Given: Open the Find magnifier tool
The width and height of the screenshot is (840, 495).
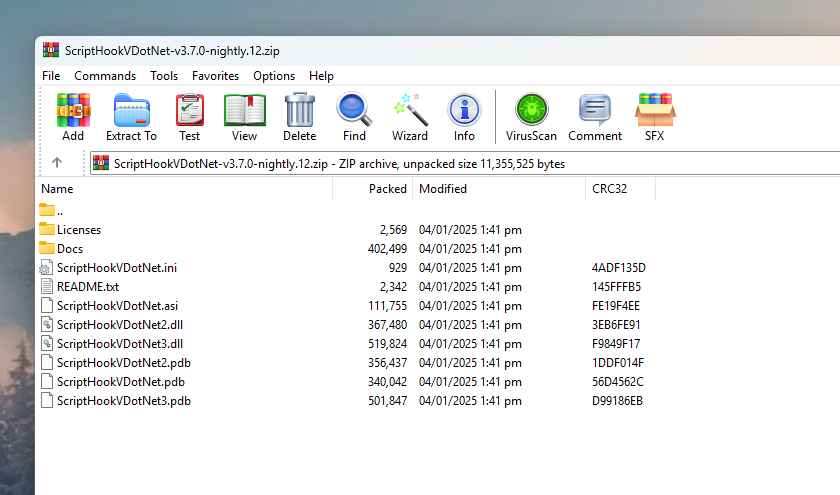Looking at the screenshot, I should pos(354,110).
